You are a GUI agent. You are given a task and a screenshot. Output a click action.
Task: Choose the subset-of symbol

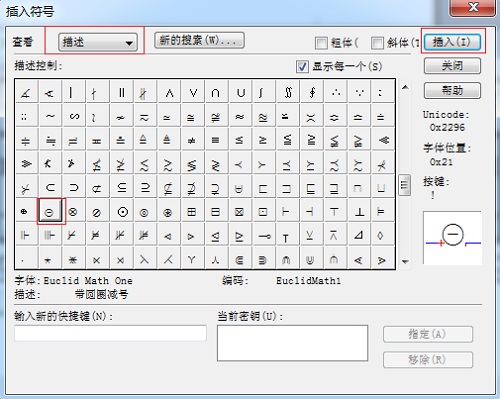click(x=50, y=188)
